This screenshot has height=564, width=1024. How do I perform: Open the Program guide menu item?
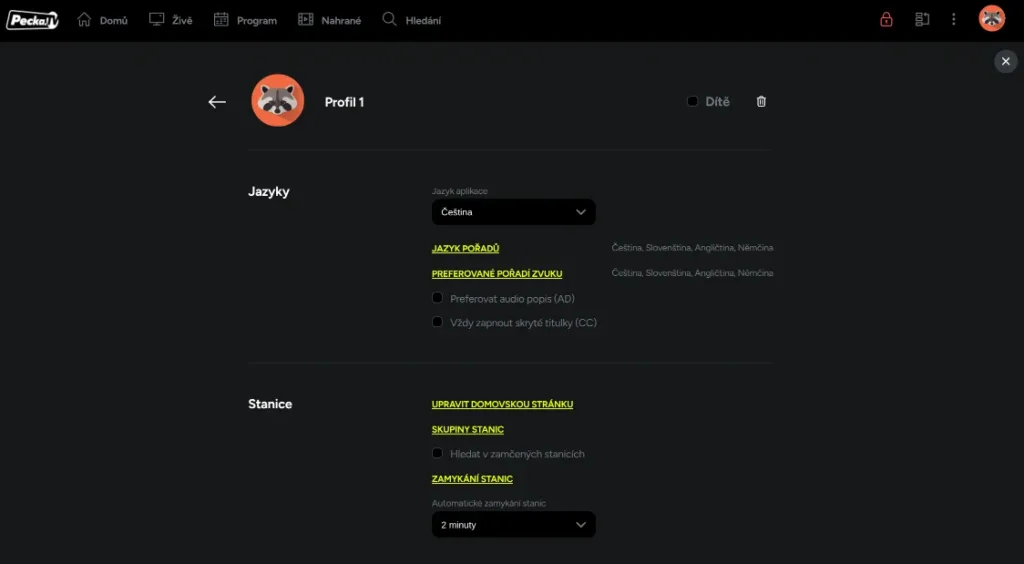pyautogui.click(x=245, y=20)
